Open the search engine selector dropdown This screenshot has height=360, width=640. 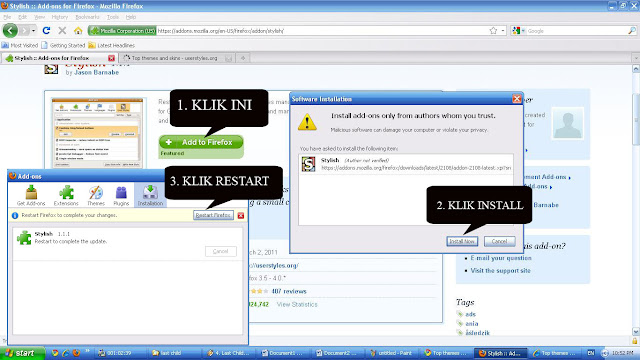pos(518,31)
